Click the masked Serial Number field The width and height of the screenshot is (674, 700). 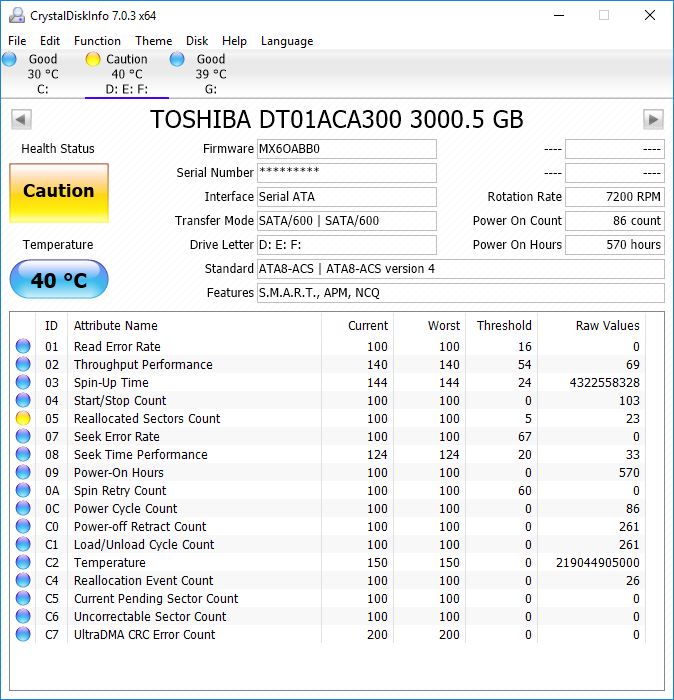pos(347,173)
